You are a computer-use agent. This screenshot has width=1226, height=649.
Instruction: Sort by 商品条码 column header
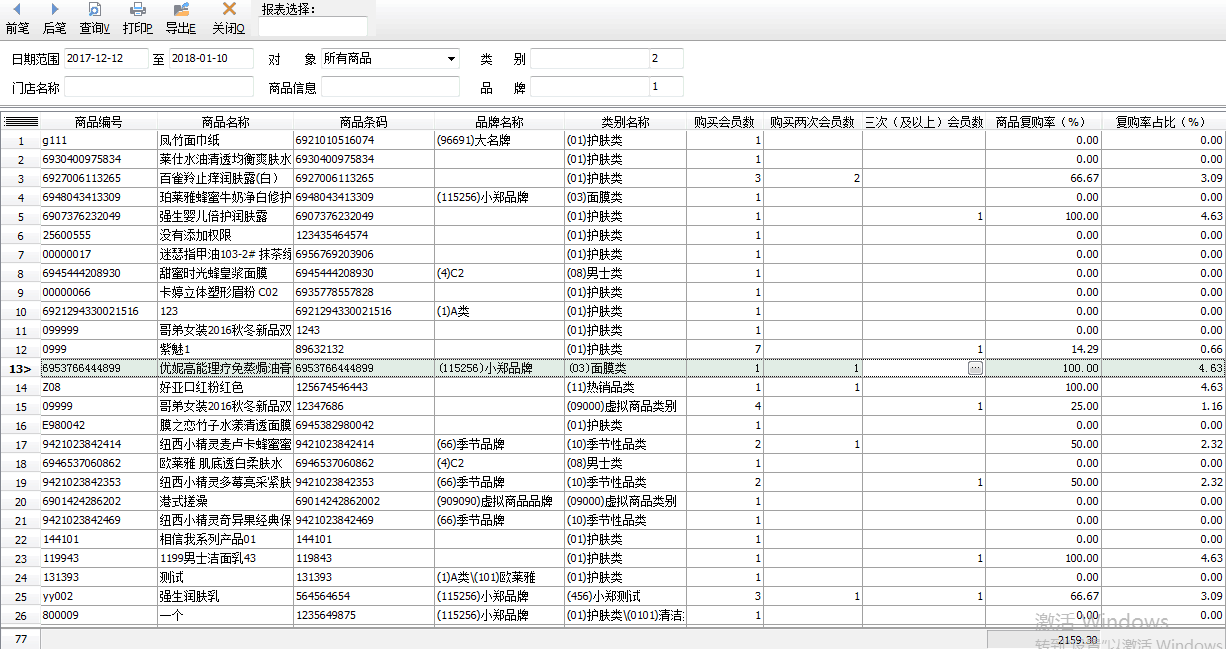(363, 122)
